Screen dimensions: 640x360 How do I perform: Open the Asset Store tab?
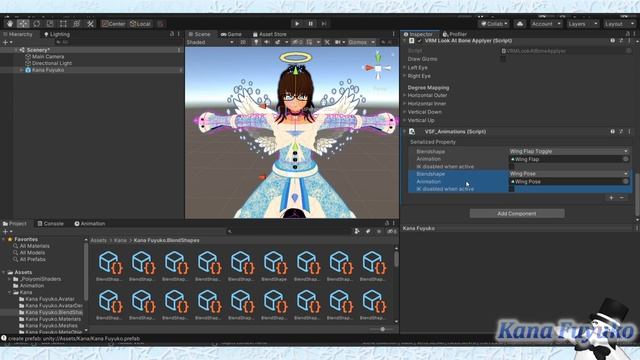[x=269, y=34]
